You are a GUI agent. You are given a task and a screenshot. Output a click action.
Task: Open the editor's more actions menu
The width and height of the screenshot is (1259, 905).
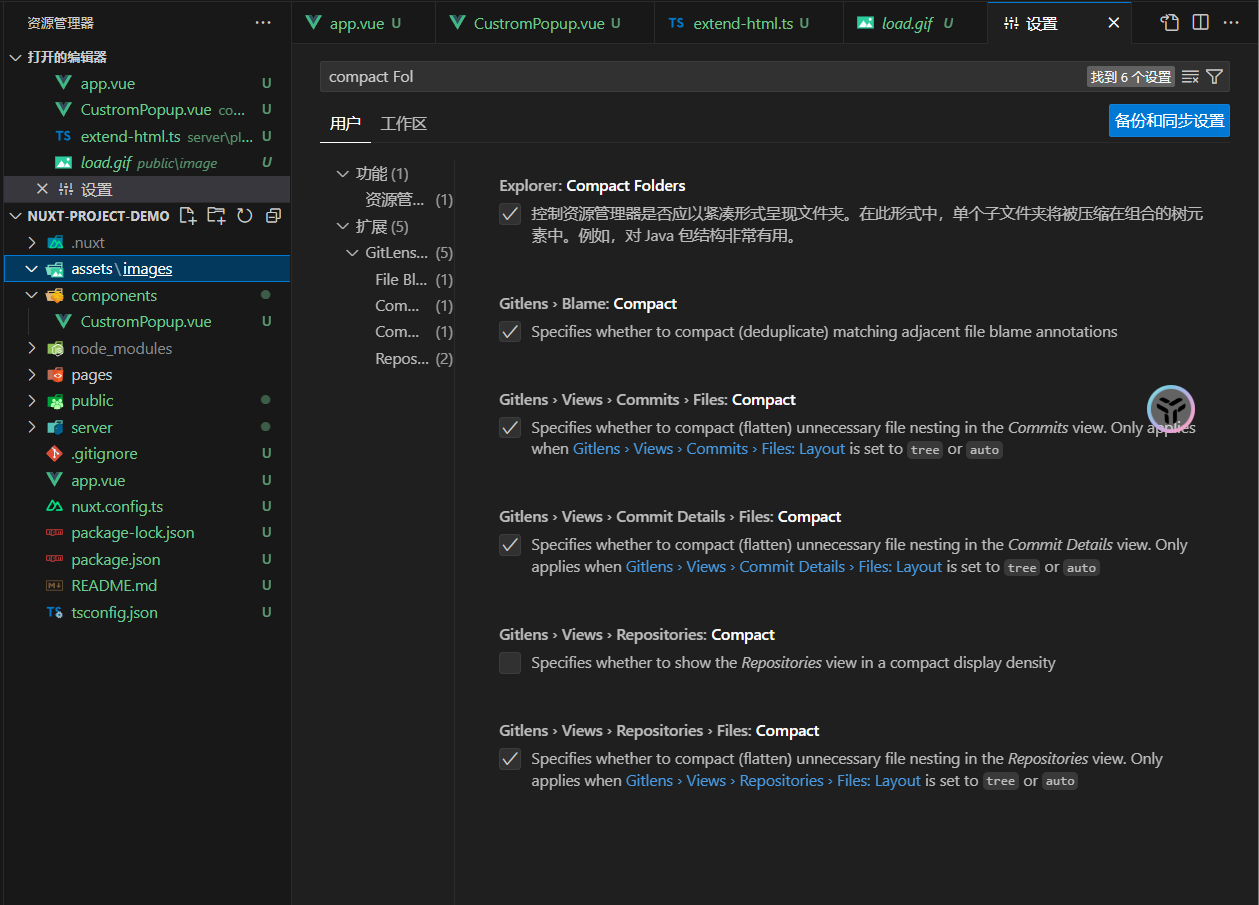pos(1231,23)
